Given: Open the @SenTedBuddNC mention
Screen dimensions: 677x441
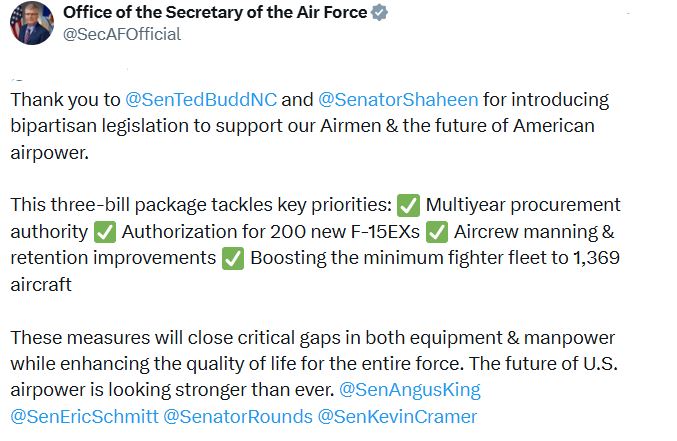Looking at the screenshot, I should tap(201, 100).
